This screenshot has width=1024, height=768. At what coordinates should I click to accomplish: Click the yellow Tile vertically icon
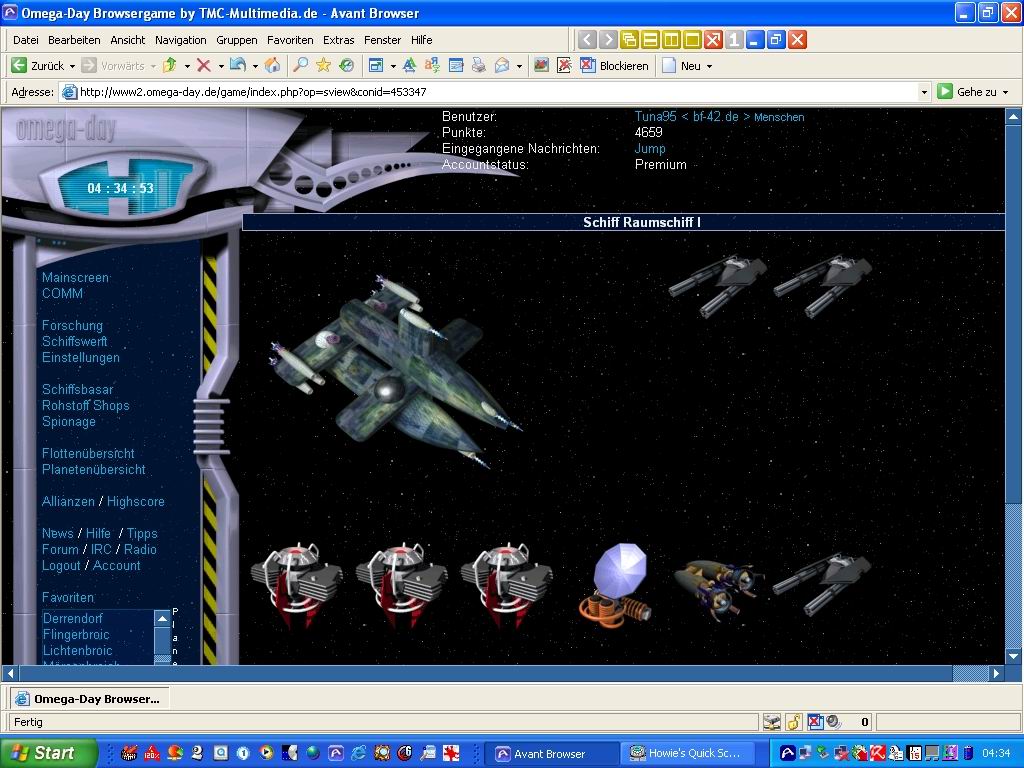point(671,40)
